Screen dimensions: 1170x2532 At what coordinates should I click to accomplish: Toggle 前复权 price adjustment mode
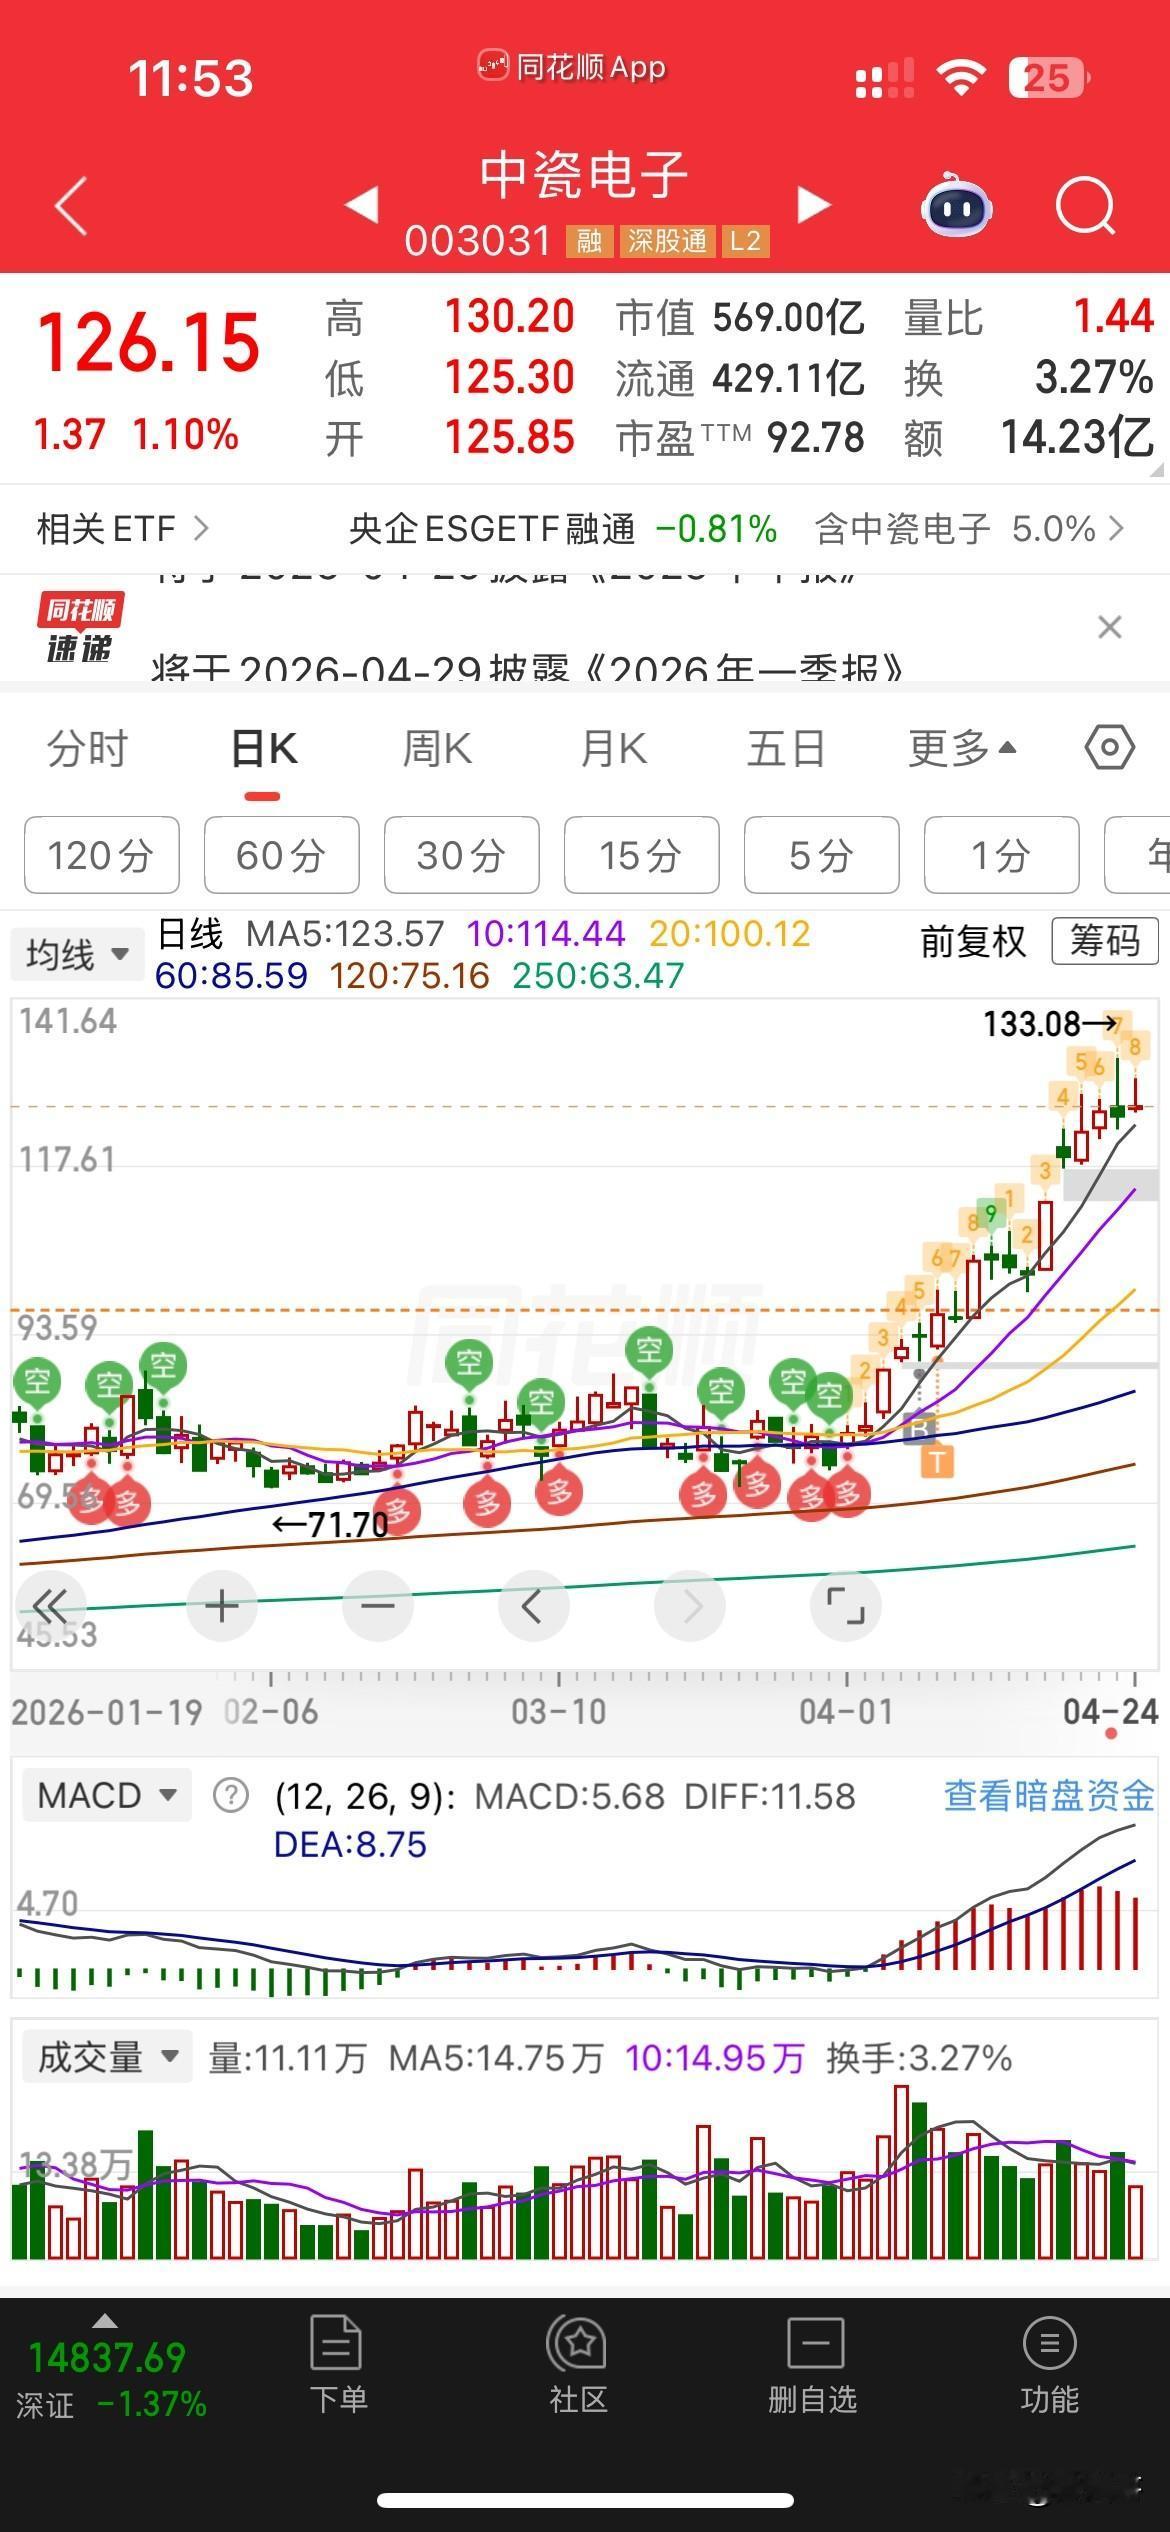[x=973, y=942]
